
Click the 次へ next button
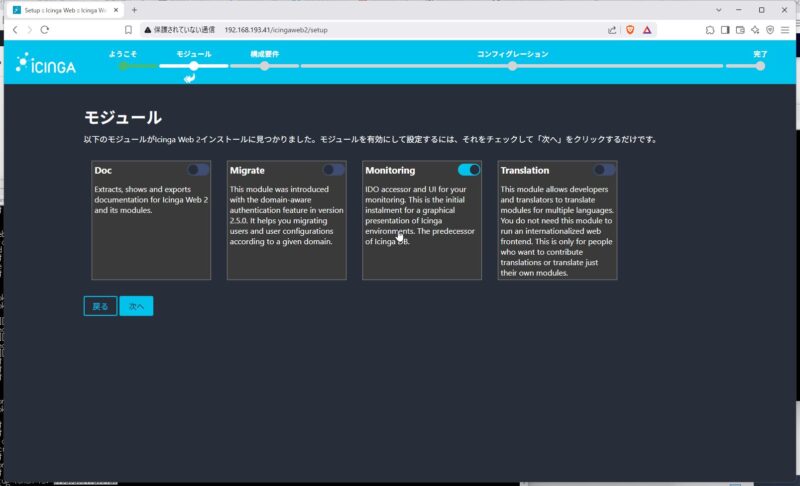[x=136, y=306]
